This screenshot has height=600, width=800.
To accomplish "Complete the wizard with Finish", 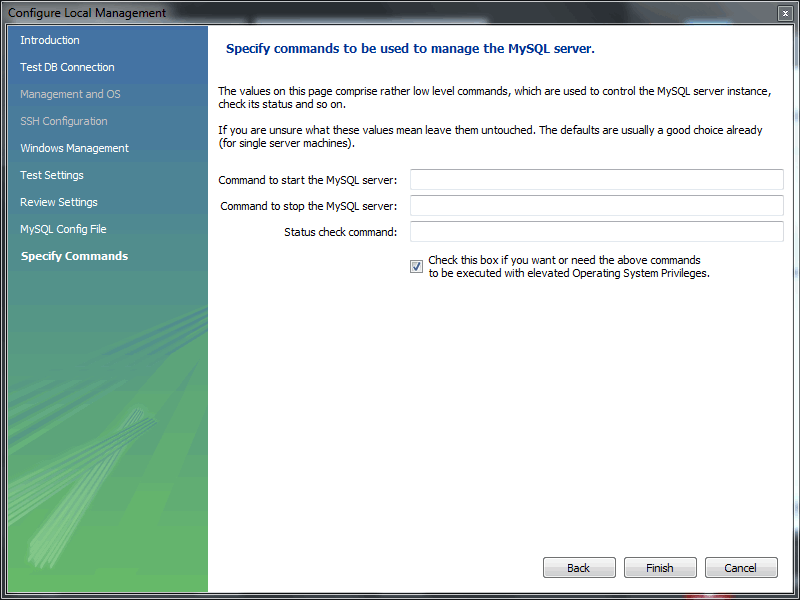I will coord(660,567).
